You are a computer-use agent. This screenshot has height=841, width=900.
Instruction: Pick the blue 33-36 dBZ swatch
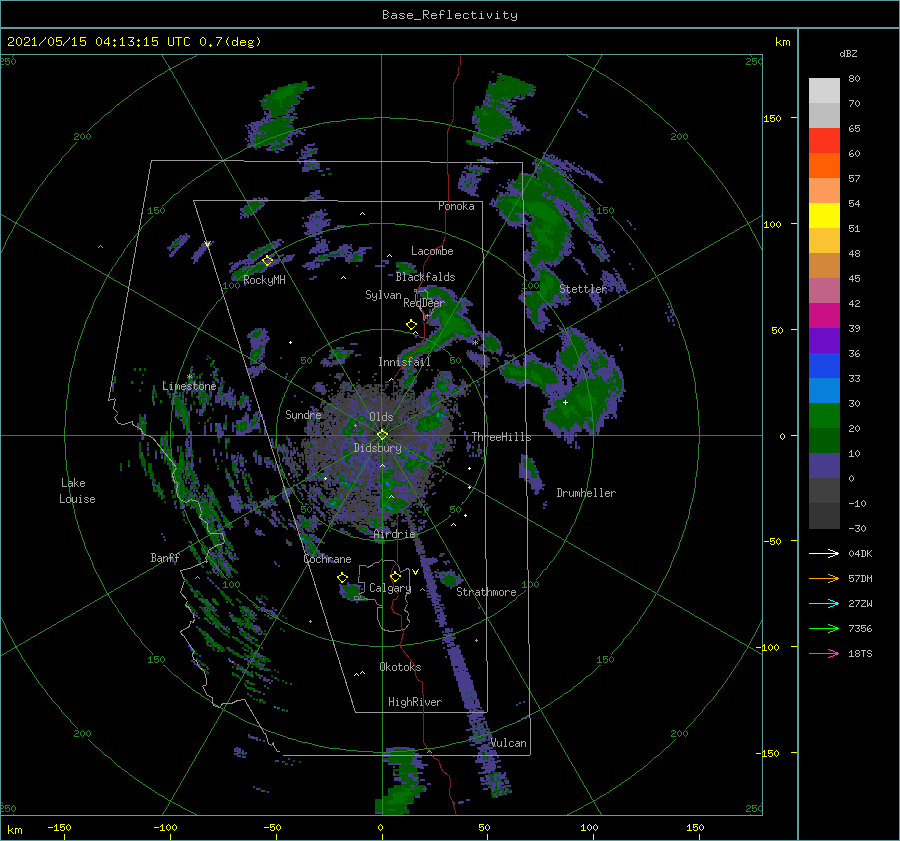824,365
